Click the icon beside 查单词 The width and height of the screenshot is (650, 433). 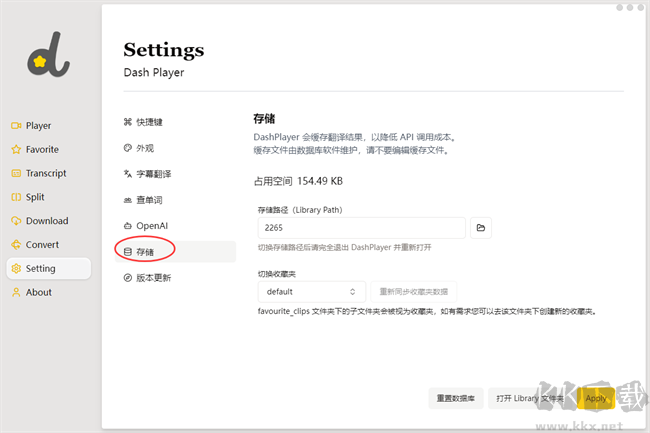pyautogui.click(x=128, y=200)
